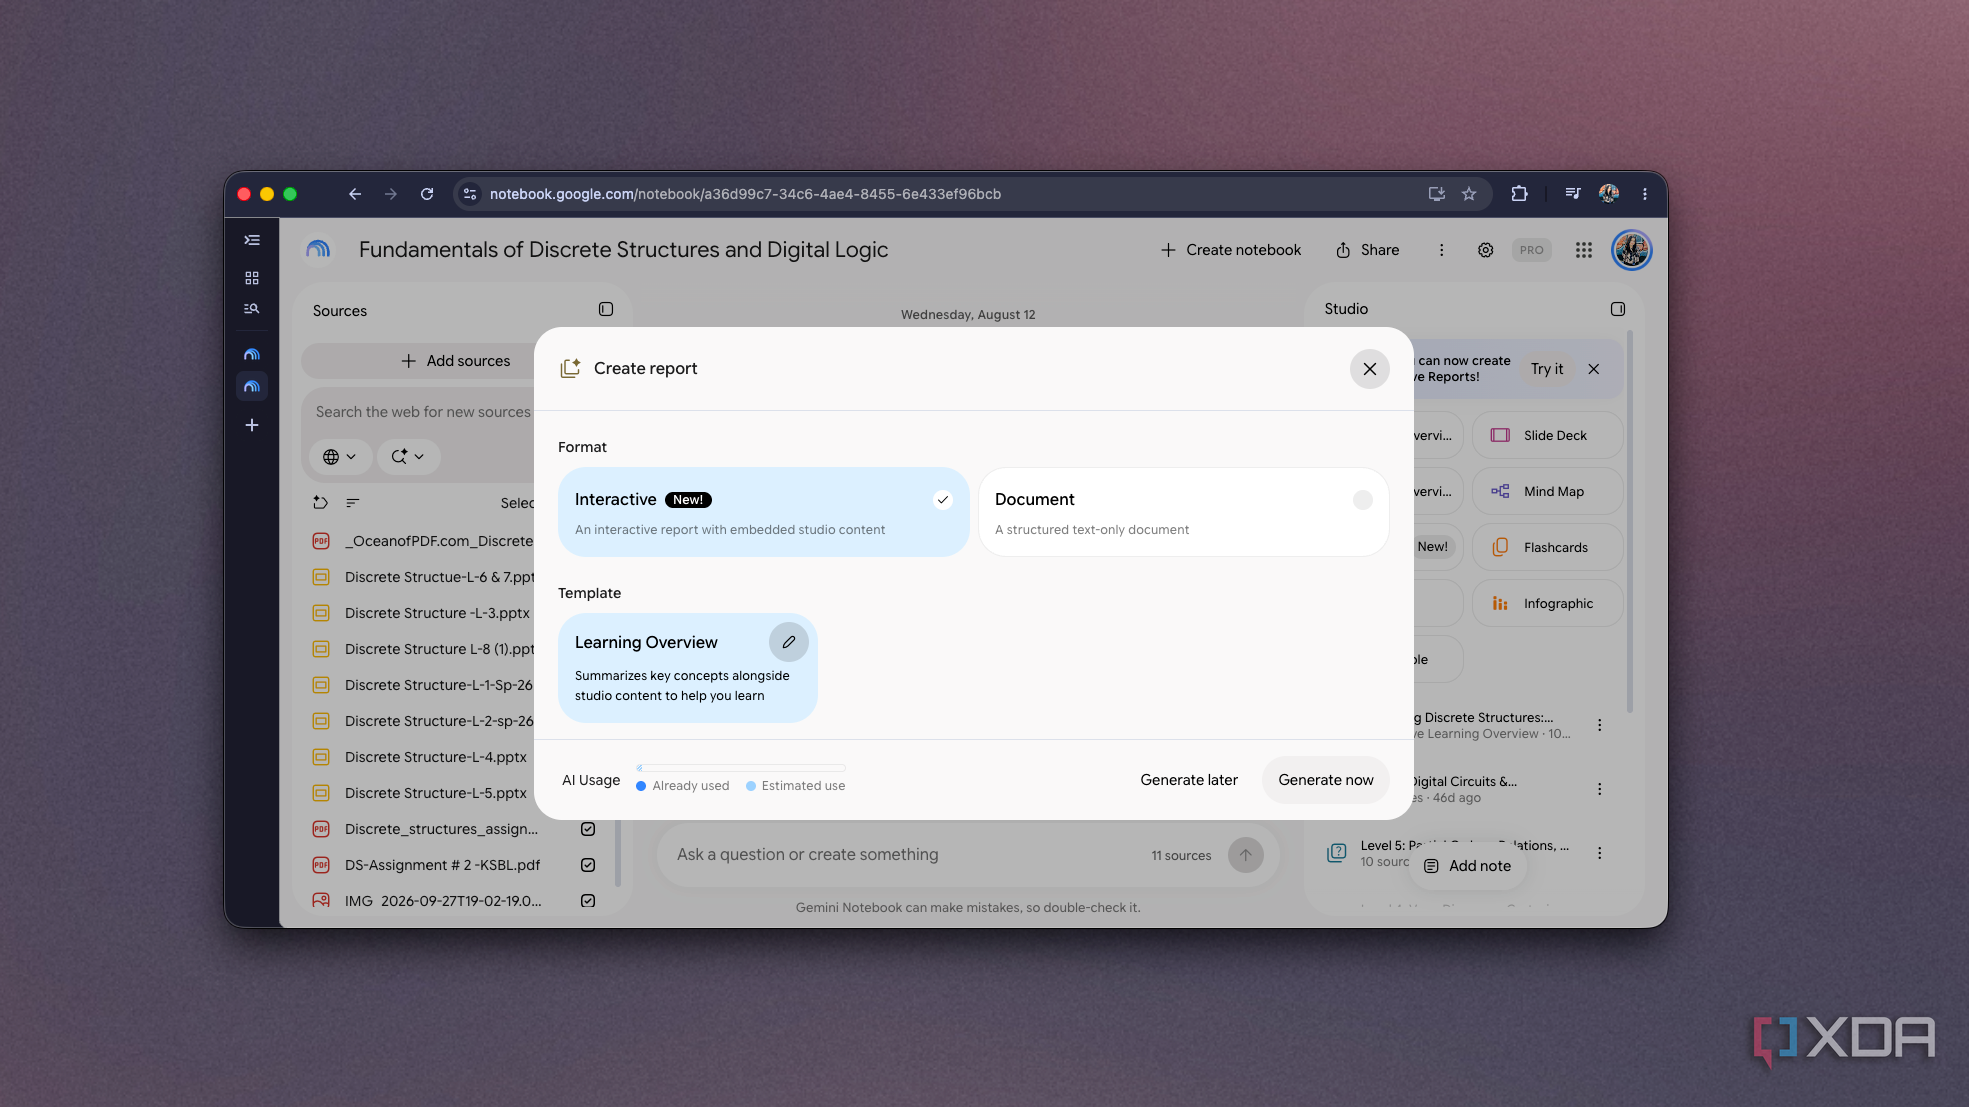The image size is (1969, 1107).
Task: Submit question with arrow button
Action: coord(1245,855)
